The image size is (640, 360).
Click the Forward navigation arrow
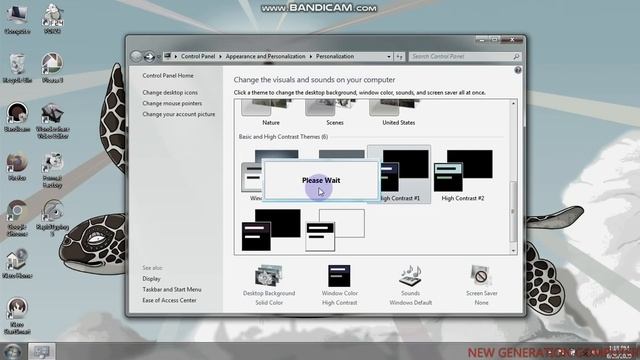click(x=149, y=56)
